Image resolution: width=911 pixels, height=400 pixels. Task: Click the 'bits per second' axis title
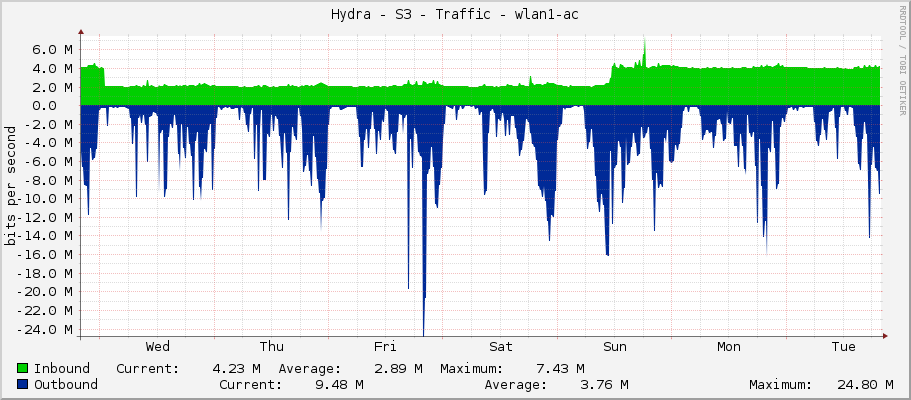point(10,186)
